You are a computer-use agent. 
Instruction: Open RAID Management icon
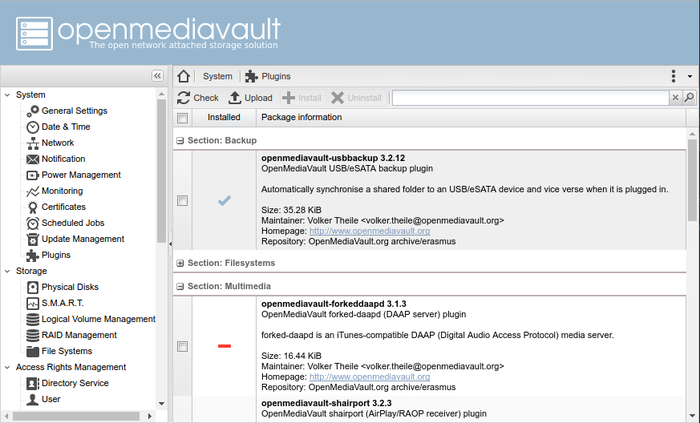pos(33,335)
